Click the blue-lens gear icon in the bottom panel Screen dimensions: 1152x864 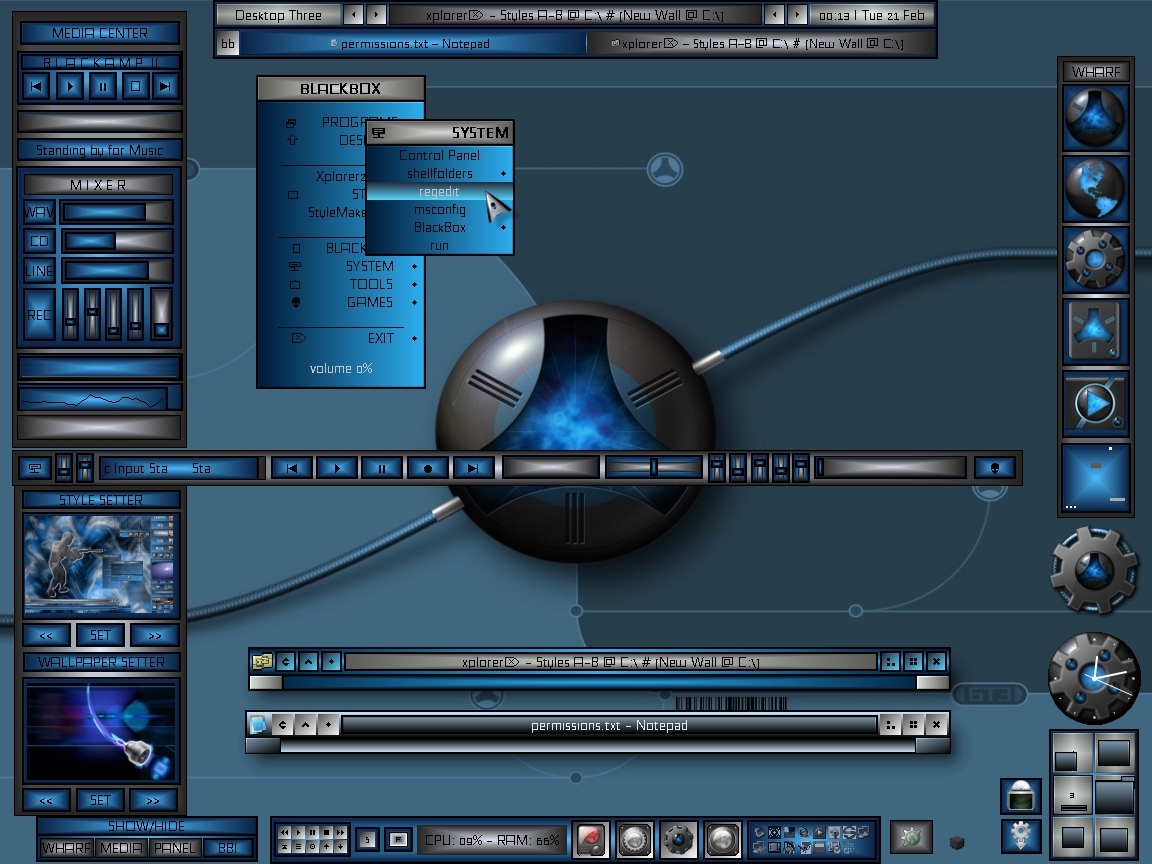[x=679, y=839]
